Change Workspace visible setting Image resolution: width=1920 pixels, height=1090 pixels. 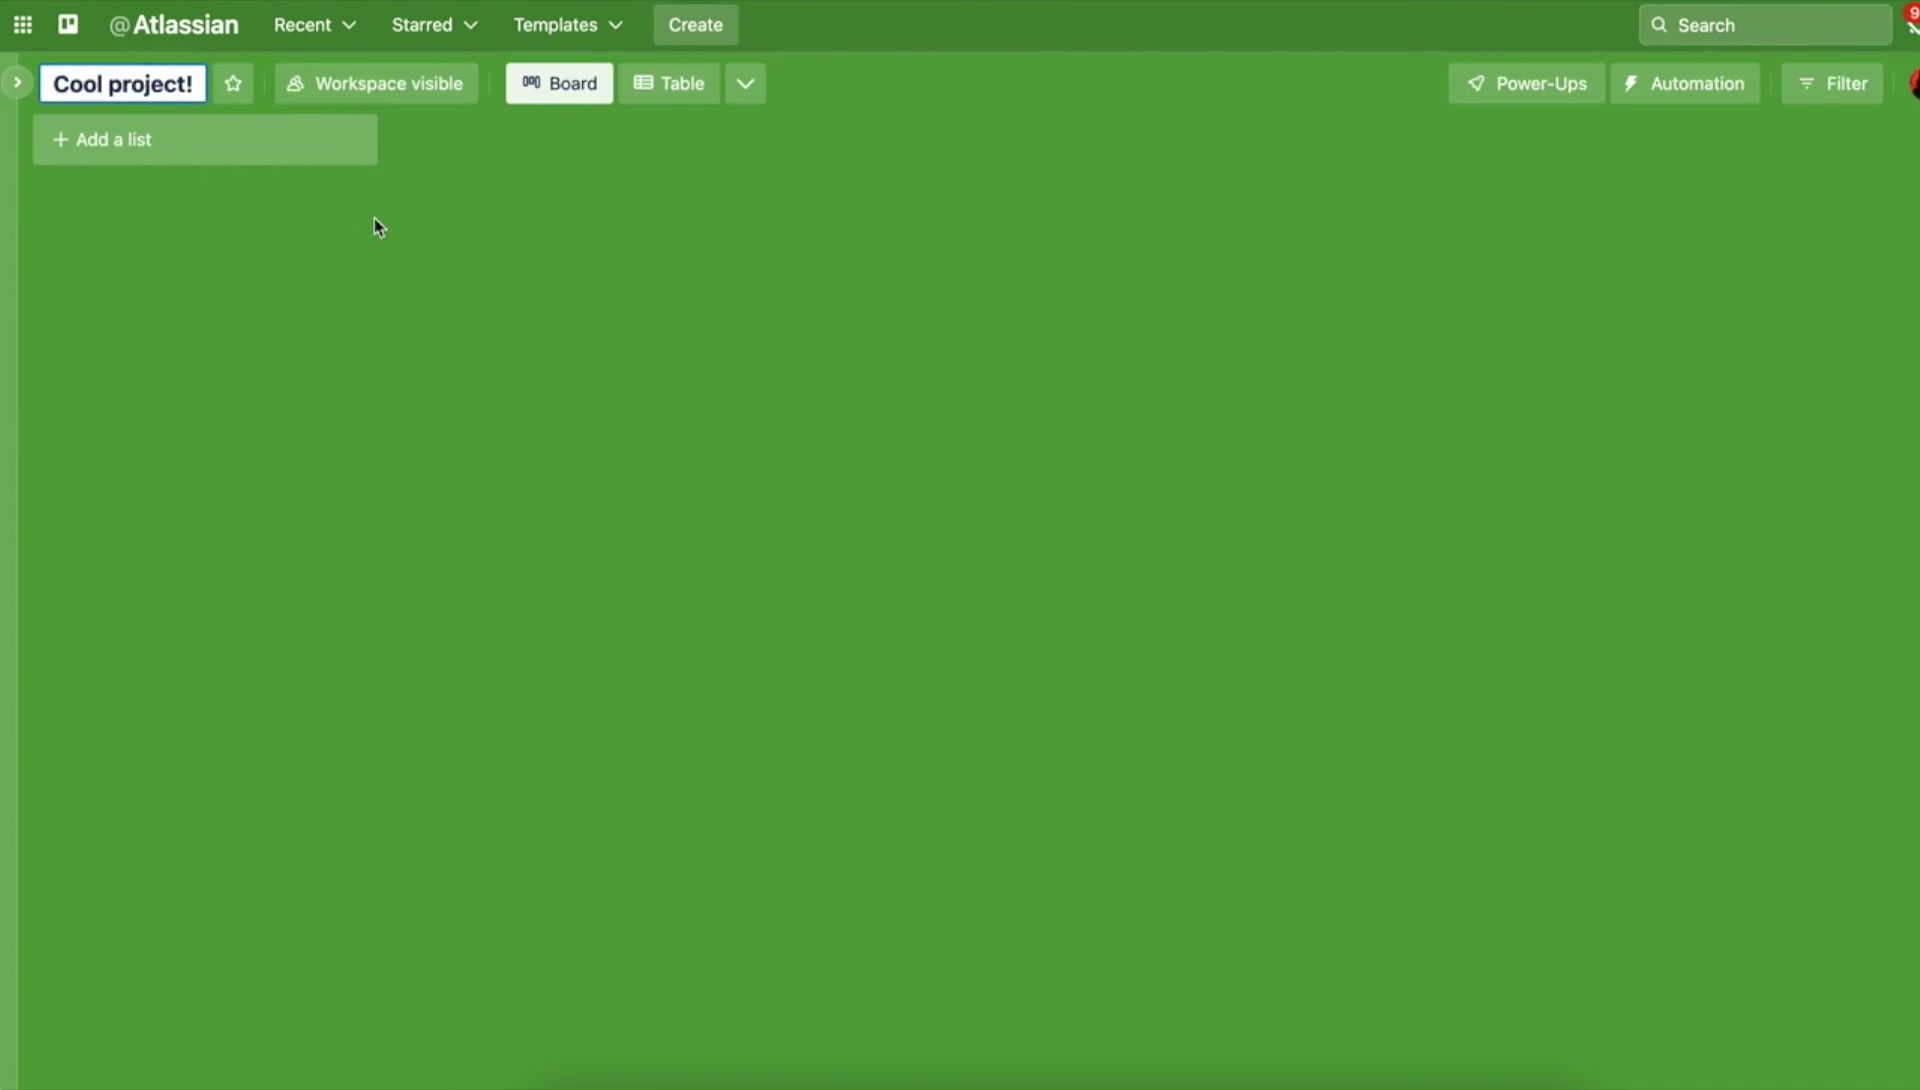[376, 84]
